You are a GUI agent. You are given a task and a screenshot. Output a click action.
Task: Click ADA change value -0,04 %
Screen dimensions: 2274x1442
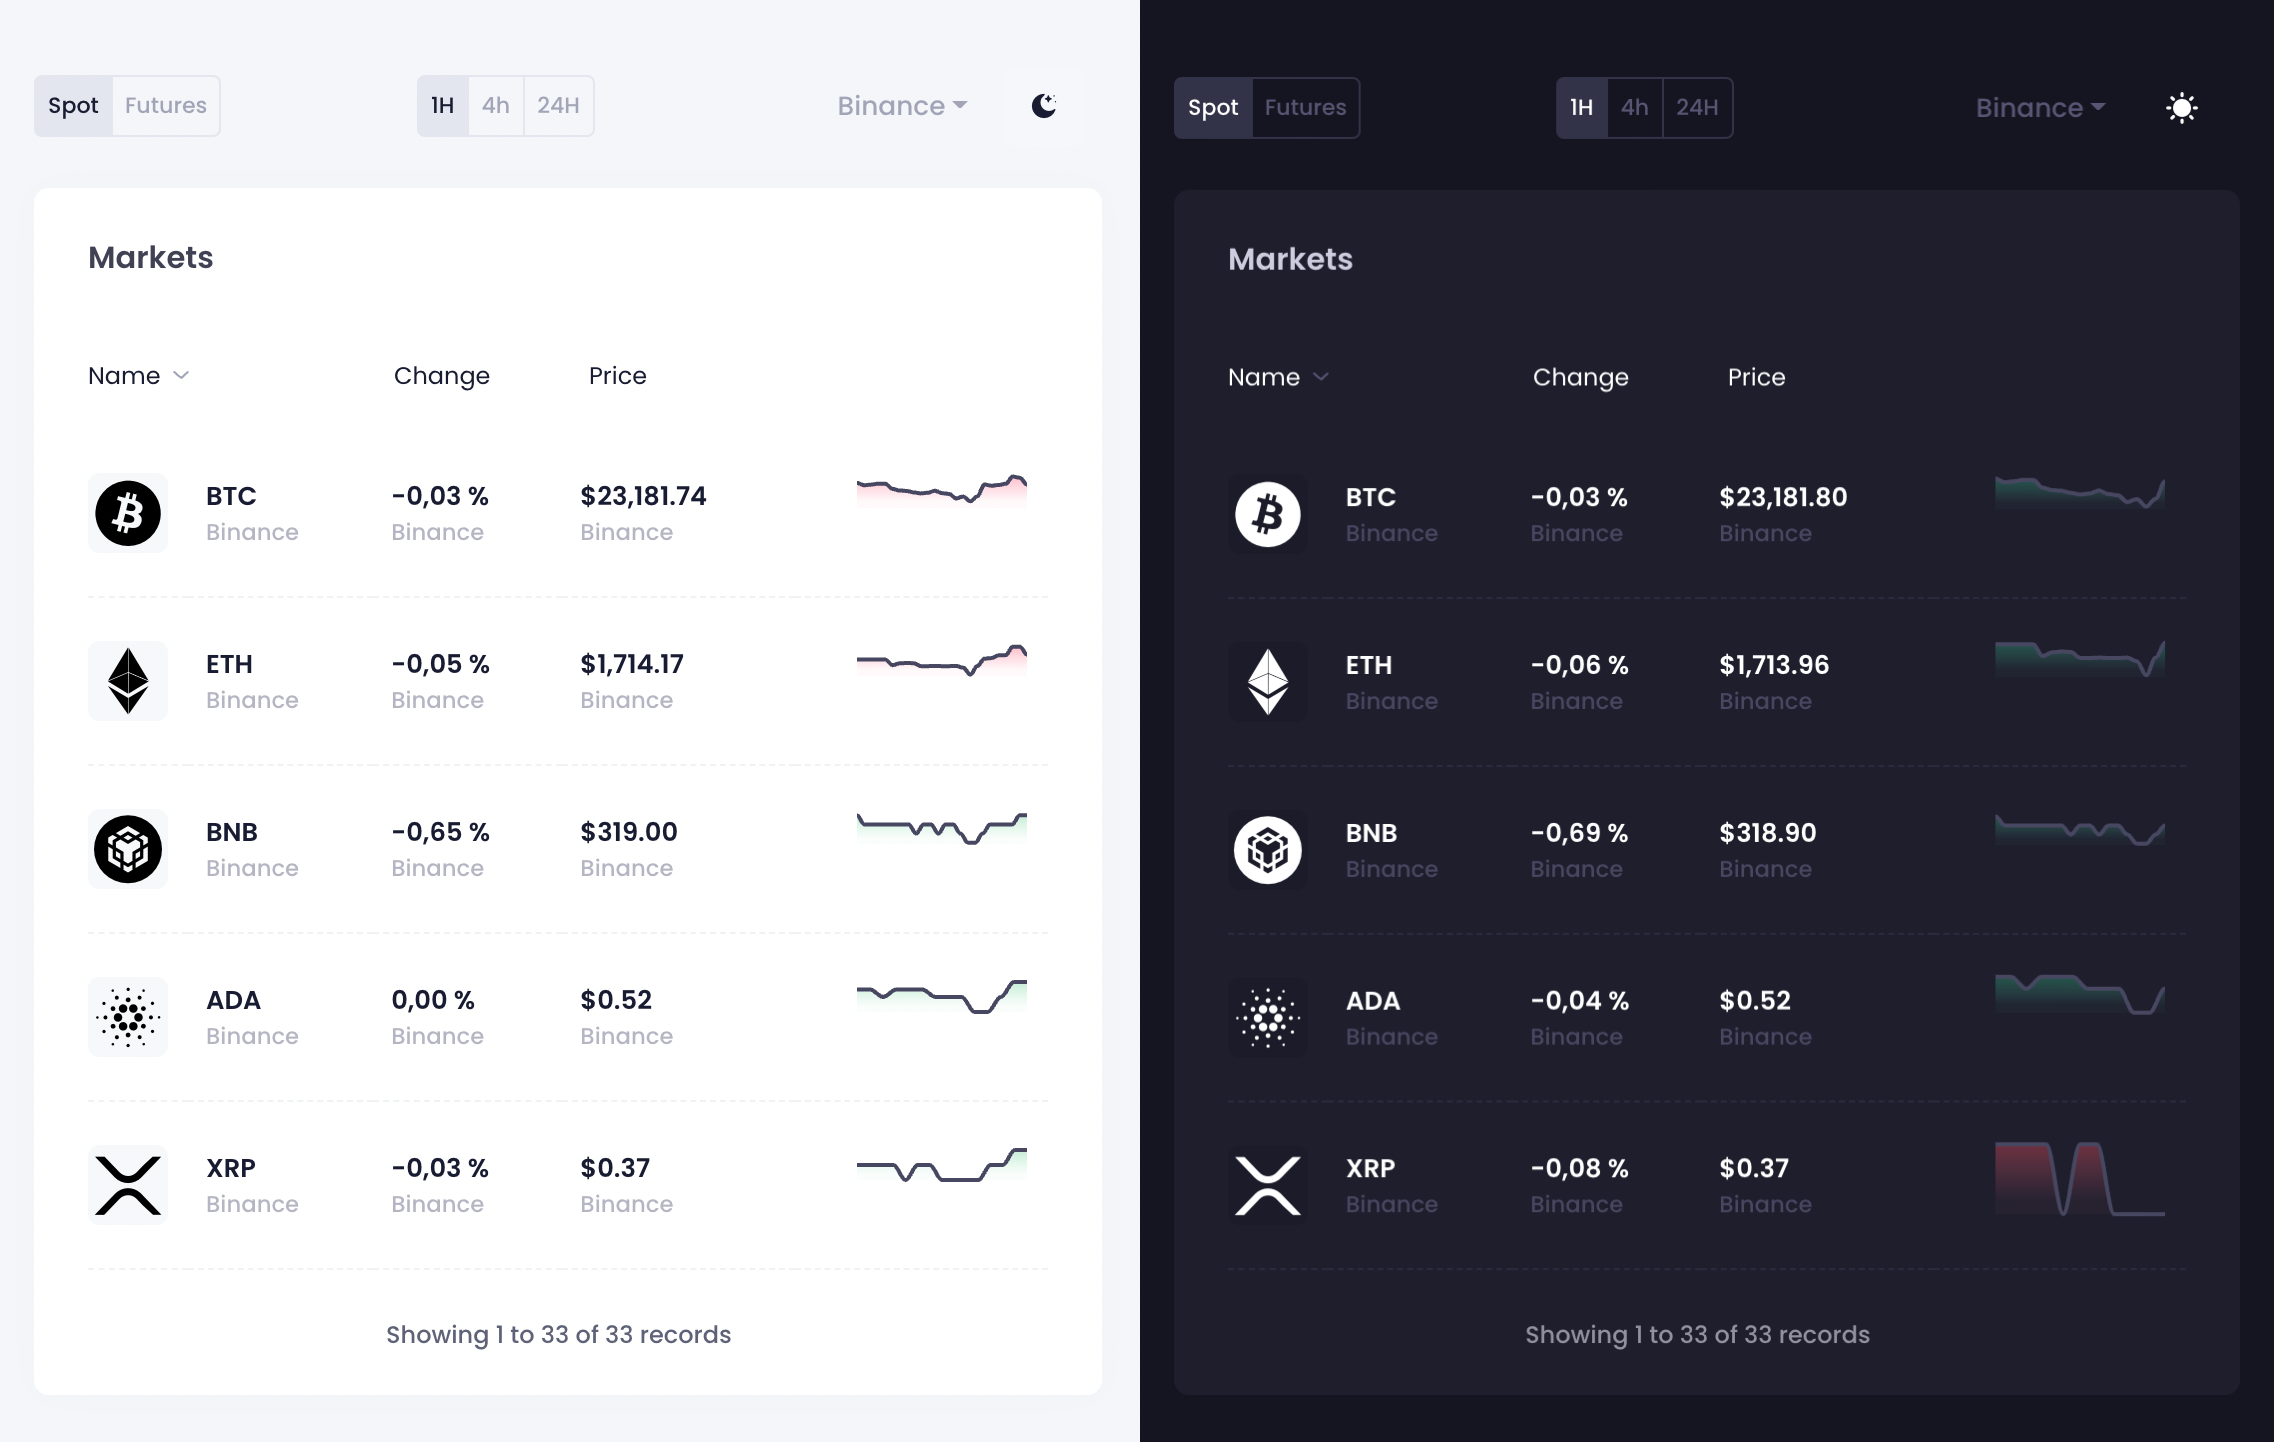coord(1579,1001)
